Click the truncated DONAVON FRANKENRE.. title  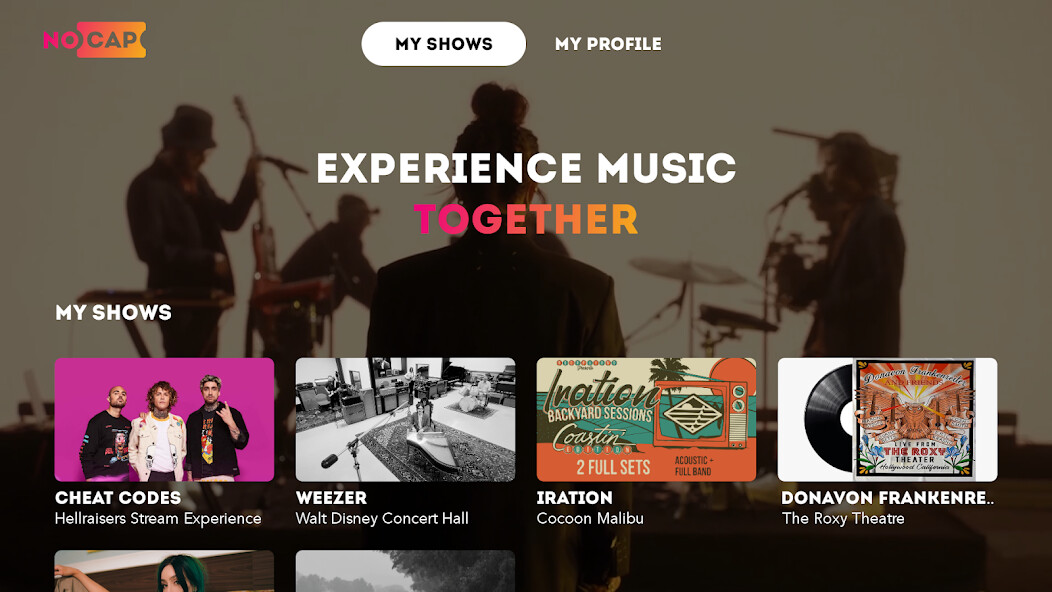[888, 497]
